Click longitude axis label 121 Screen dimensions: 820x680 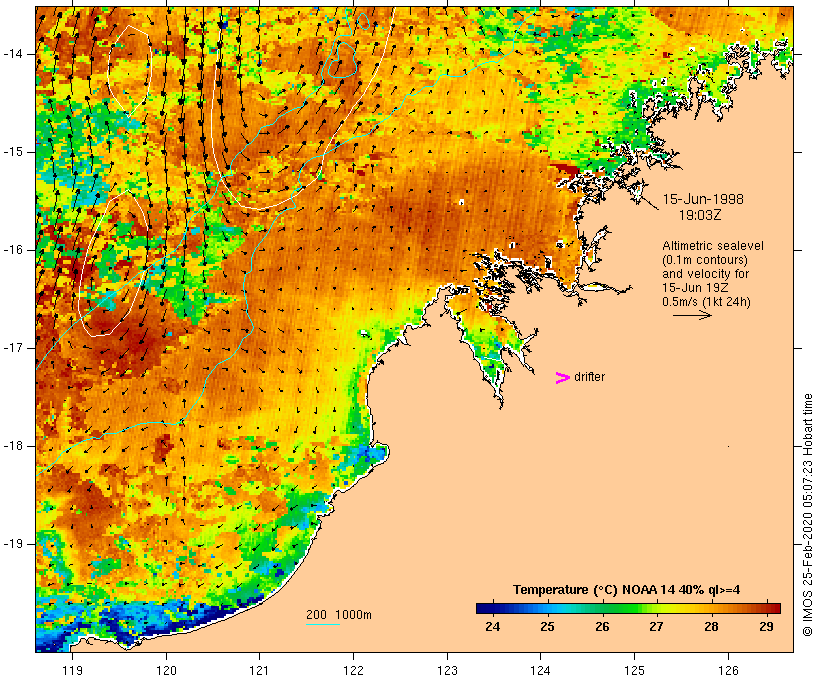tap(259, 670)
